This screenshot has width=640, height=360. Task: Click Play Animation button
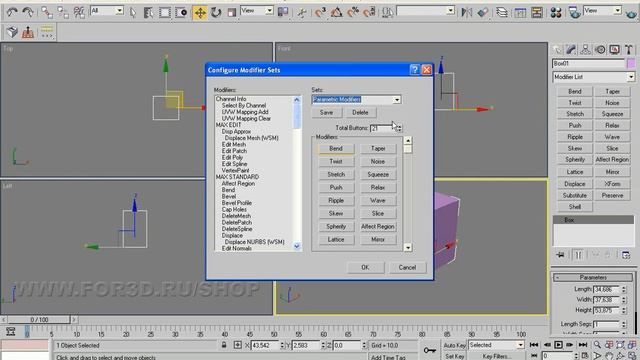coord(558,345)
